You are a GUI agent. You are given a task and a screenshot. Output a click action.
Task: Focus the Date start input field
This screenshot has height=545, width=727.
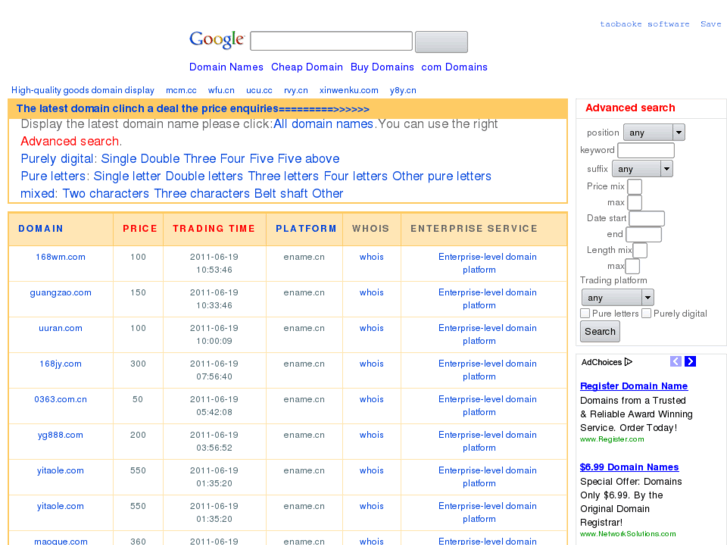[x=647, y=218]
